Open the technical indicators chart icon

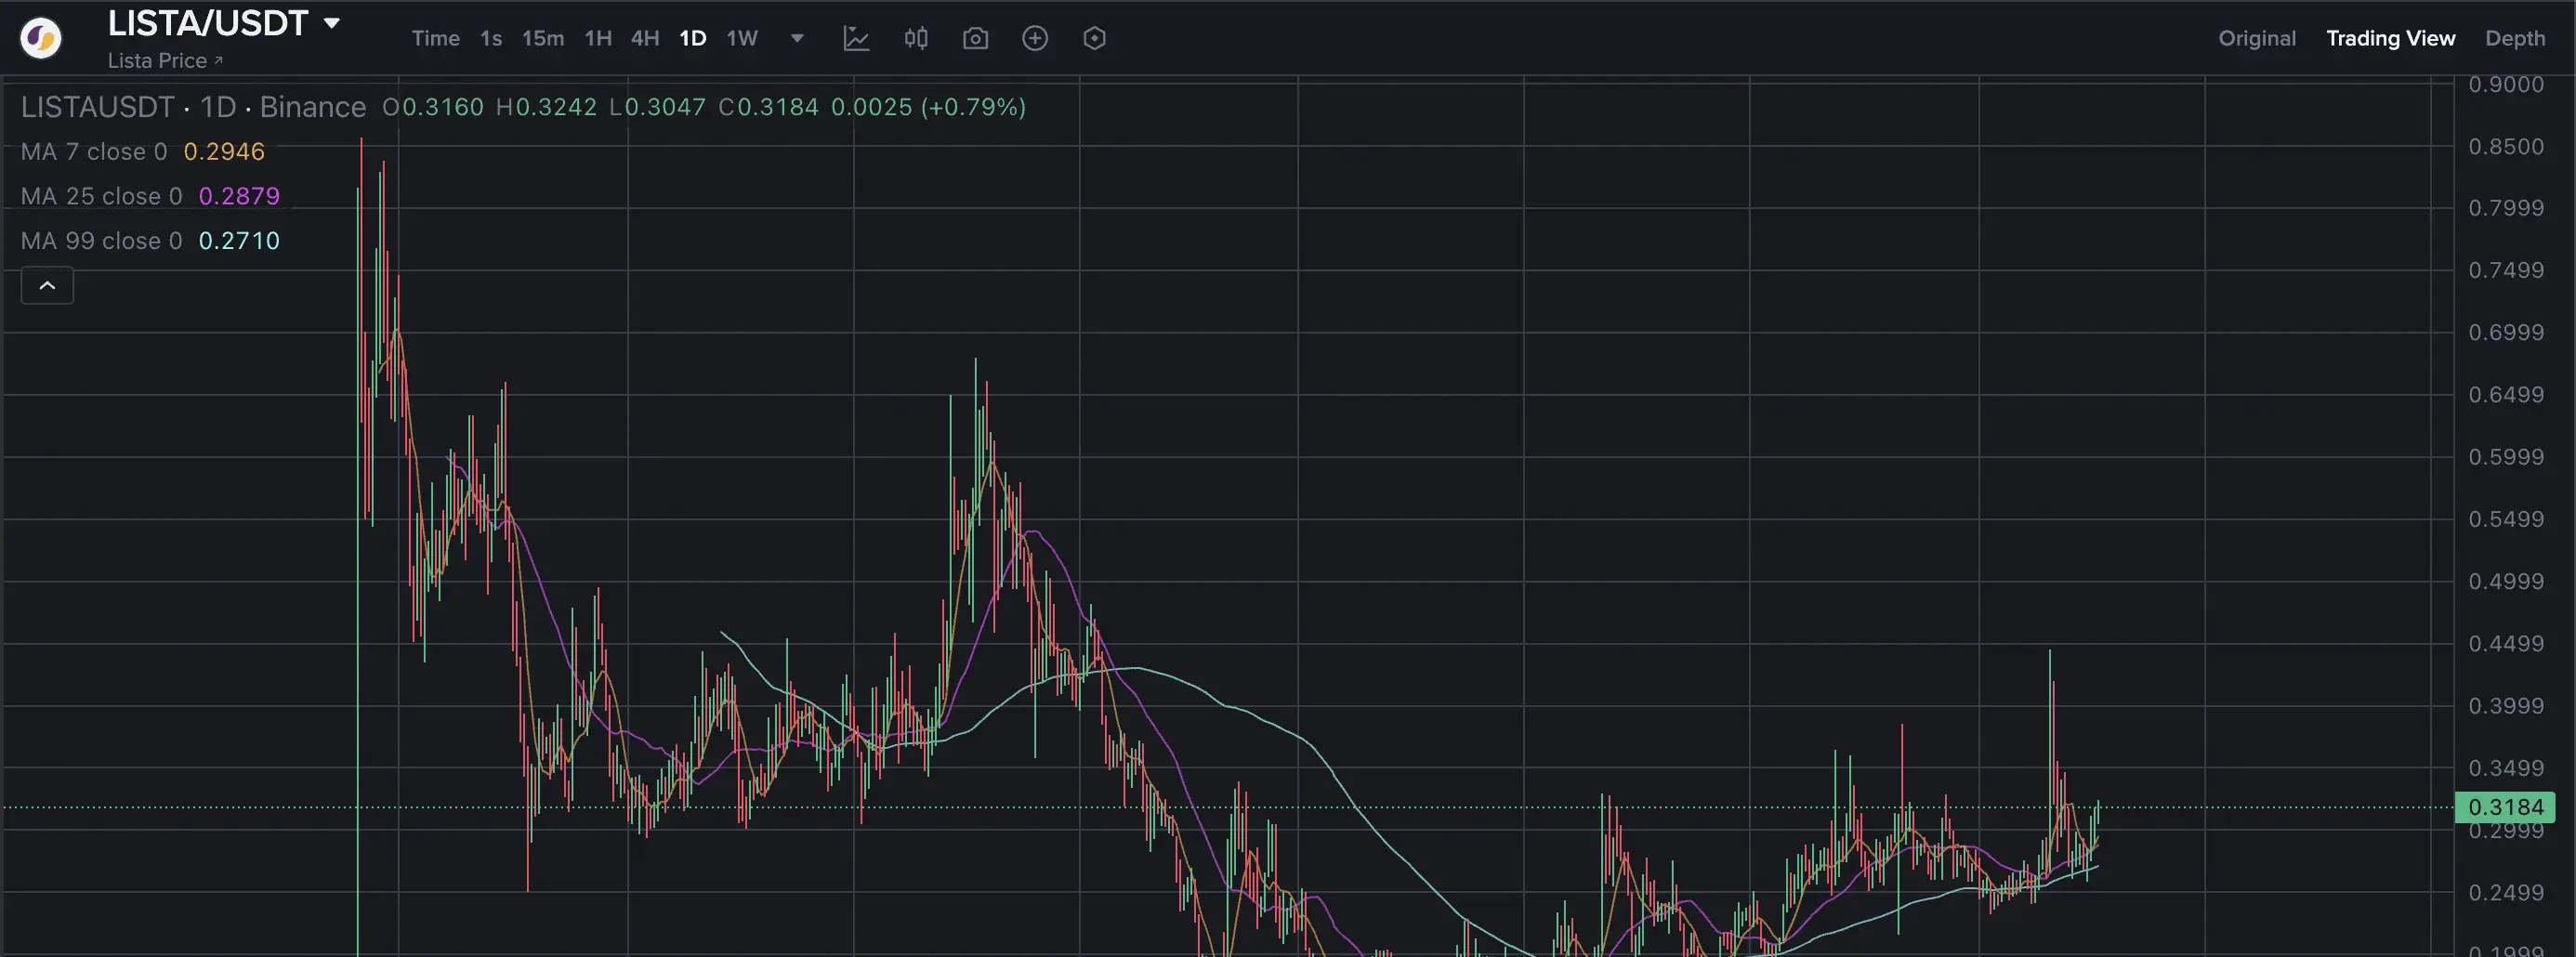[856, 38]
